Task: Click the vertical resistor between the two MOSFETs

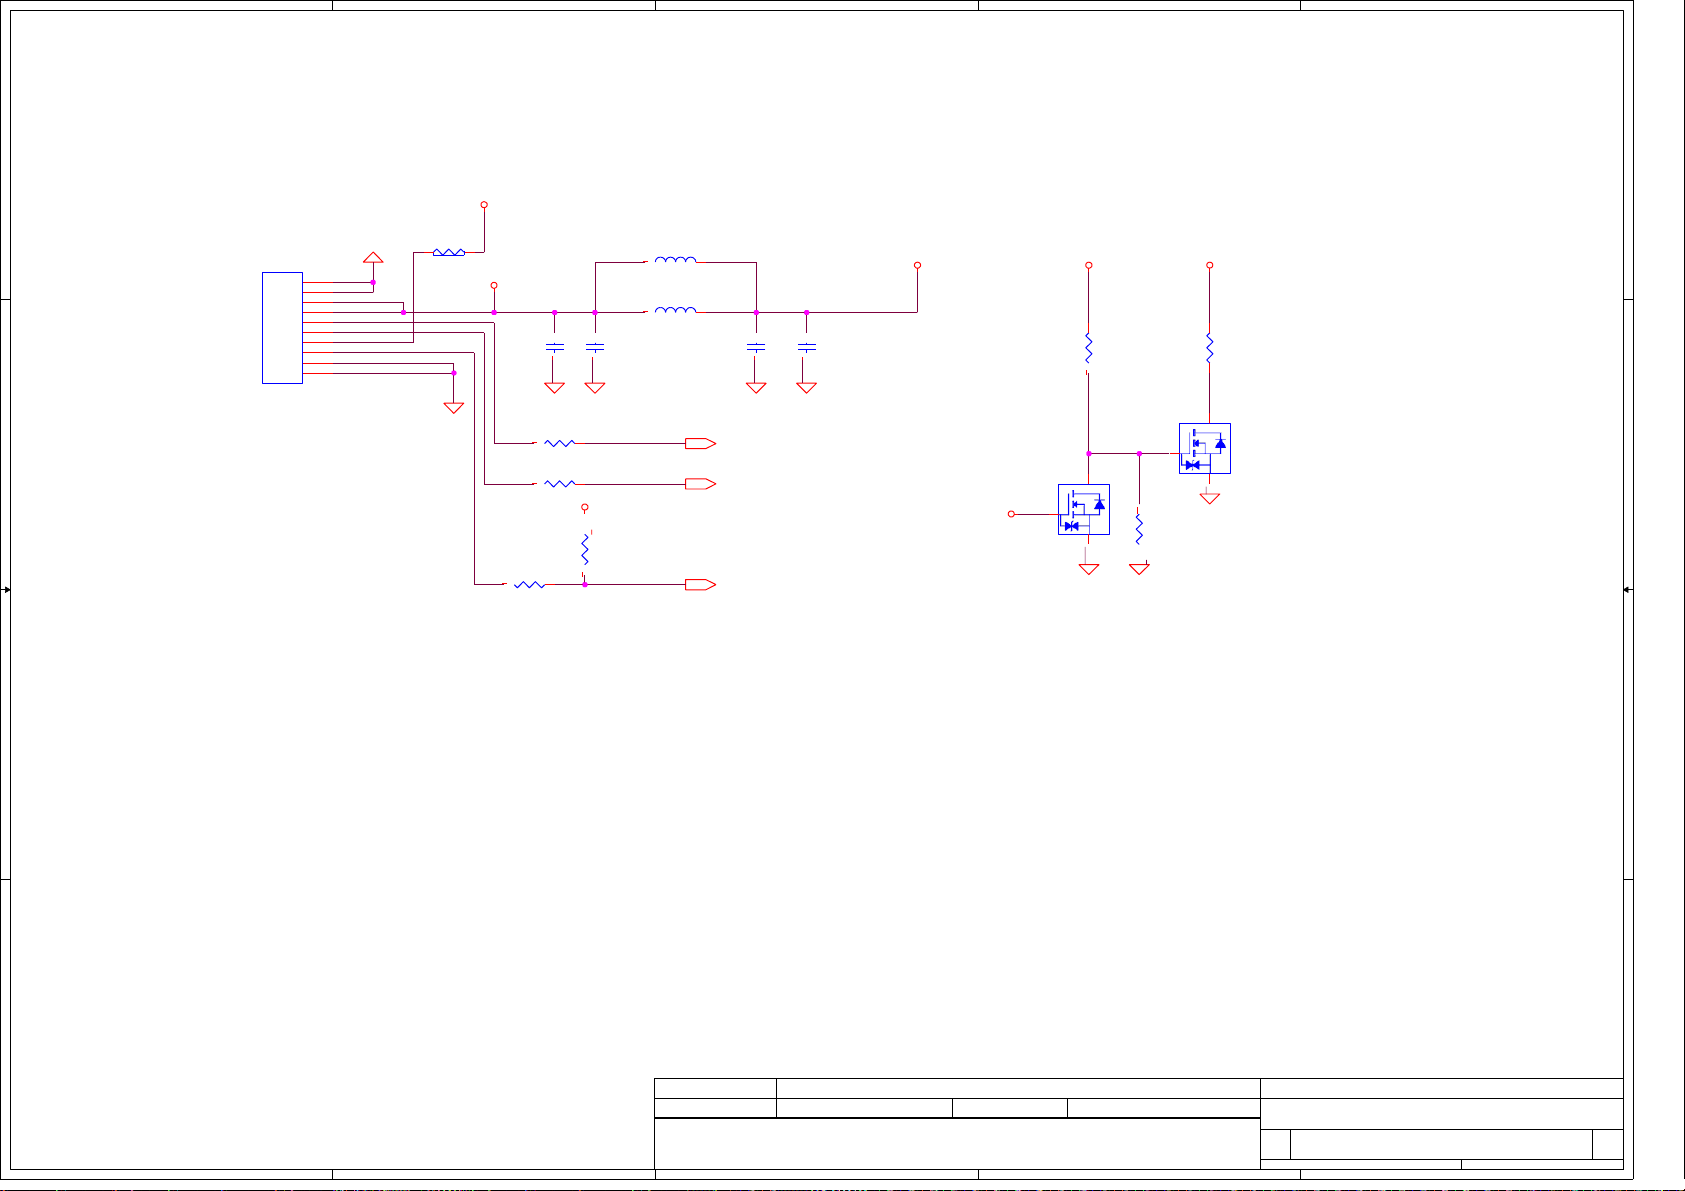Action: tap(1139, 526)
